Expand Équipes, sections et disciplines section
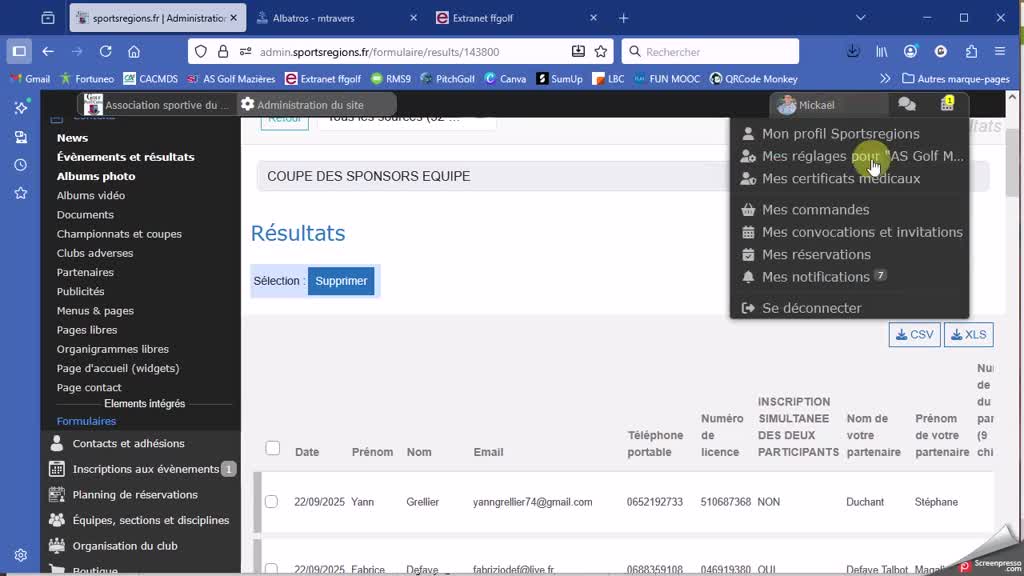Image resolution: width=1024 pixels, height=576 pixels. click(x=150, y=520)
